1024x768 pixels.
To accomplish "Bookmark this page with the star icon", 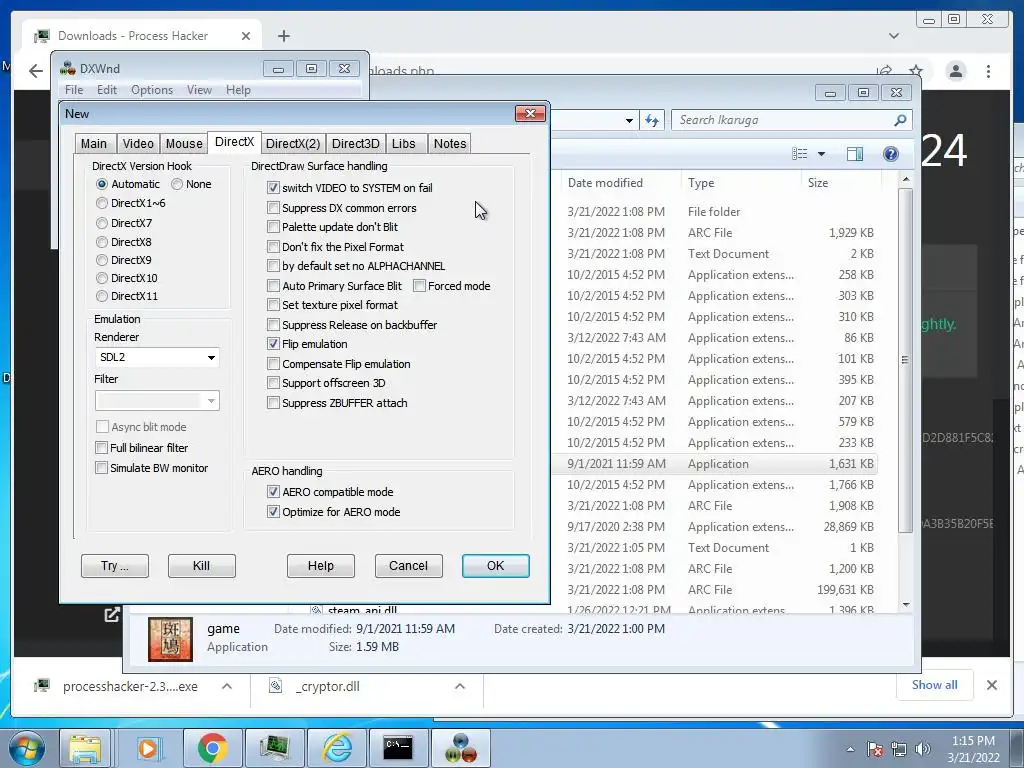I will coord(916,71).
